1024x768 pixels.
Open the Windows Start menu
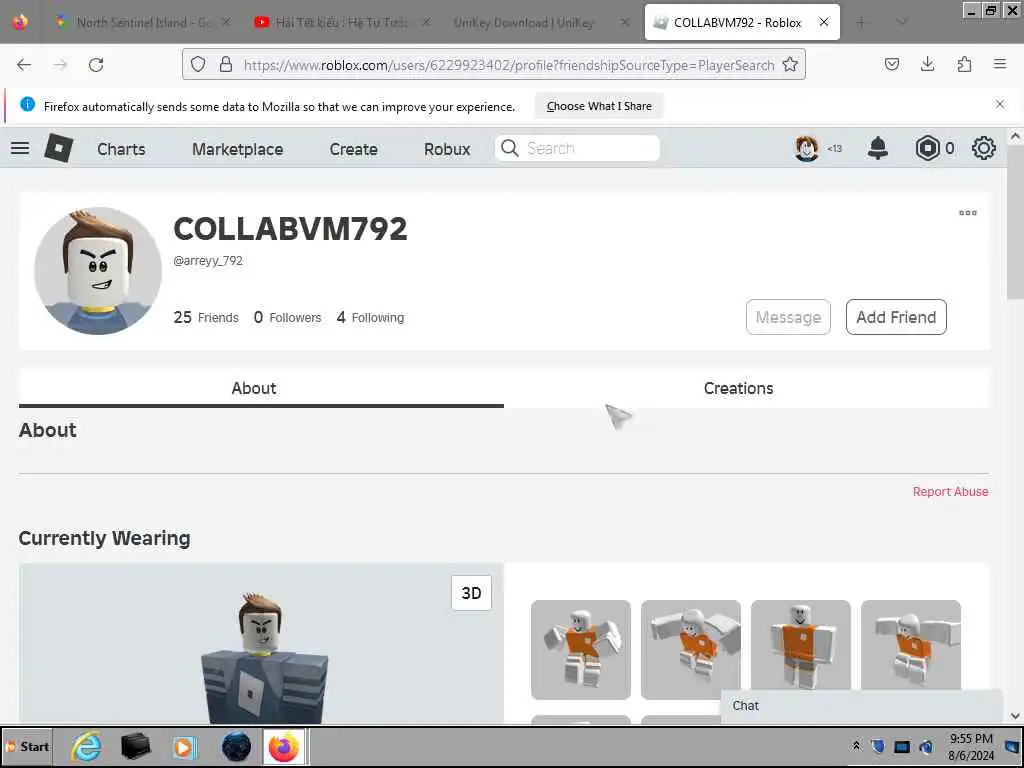pyautogui.click(x=27, y=746)
